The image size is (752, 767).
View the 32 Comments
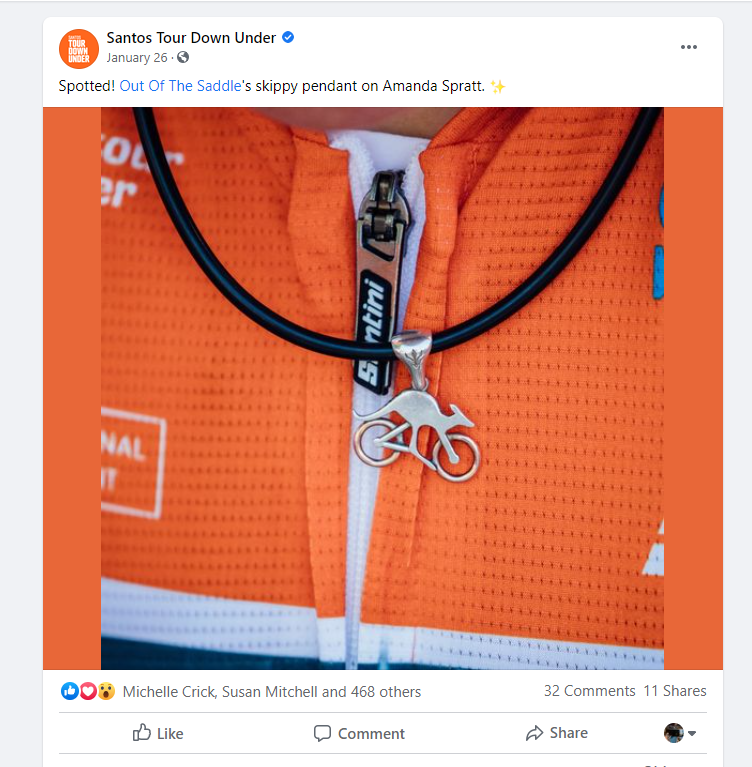point(590,691)
